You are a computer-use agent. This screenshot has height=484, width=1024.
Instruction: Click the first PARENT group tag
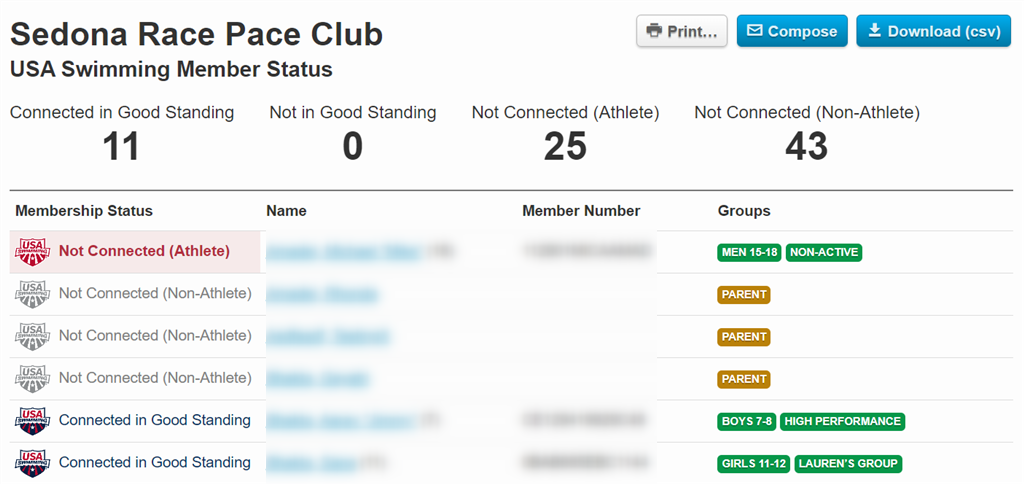pos(744,295)
